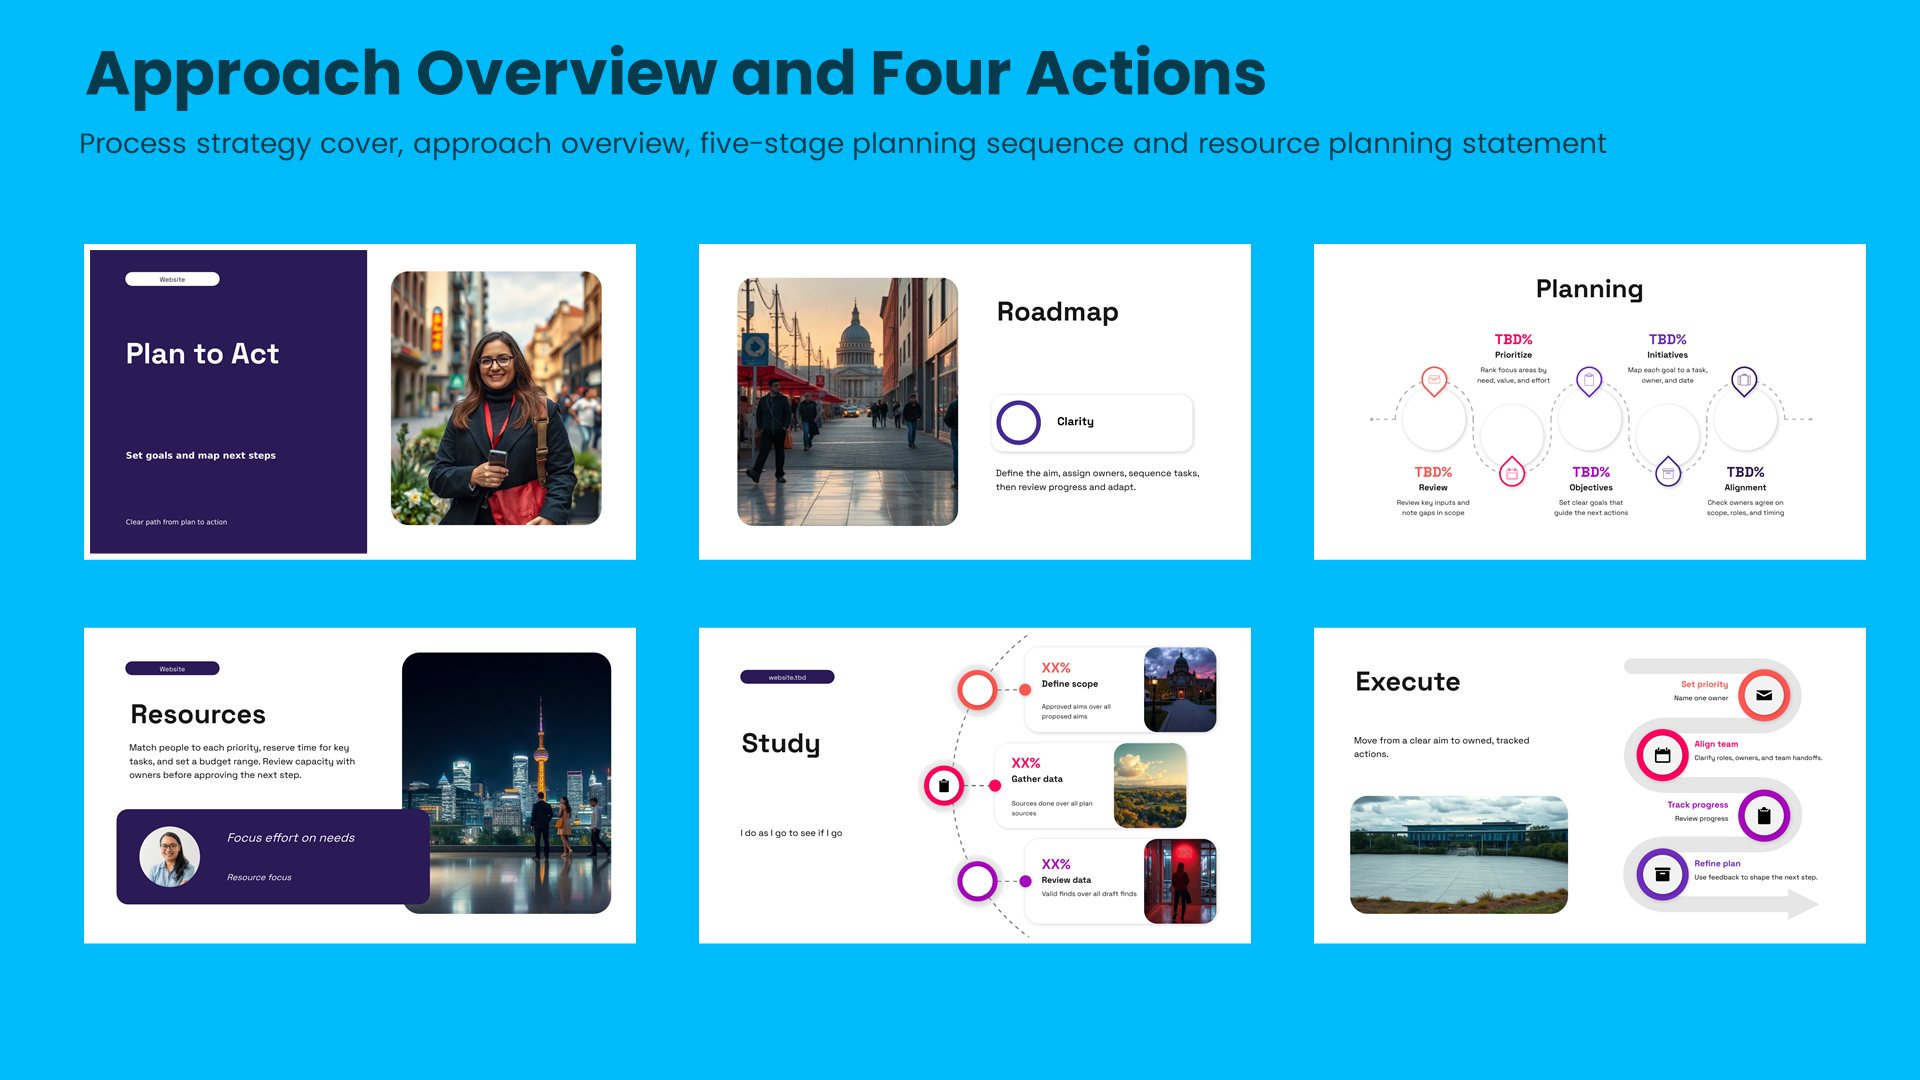Click the calendar pin icon below Prioritize
The image size is (1920, 1080).
tap(1512, 472)
